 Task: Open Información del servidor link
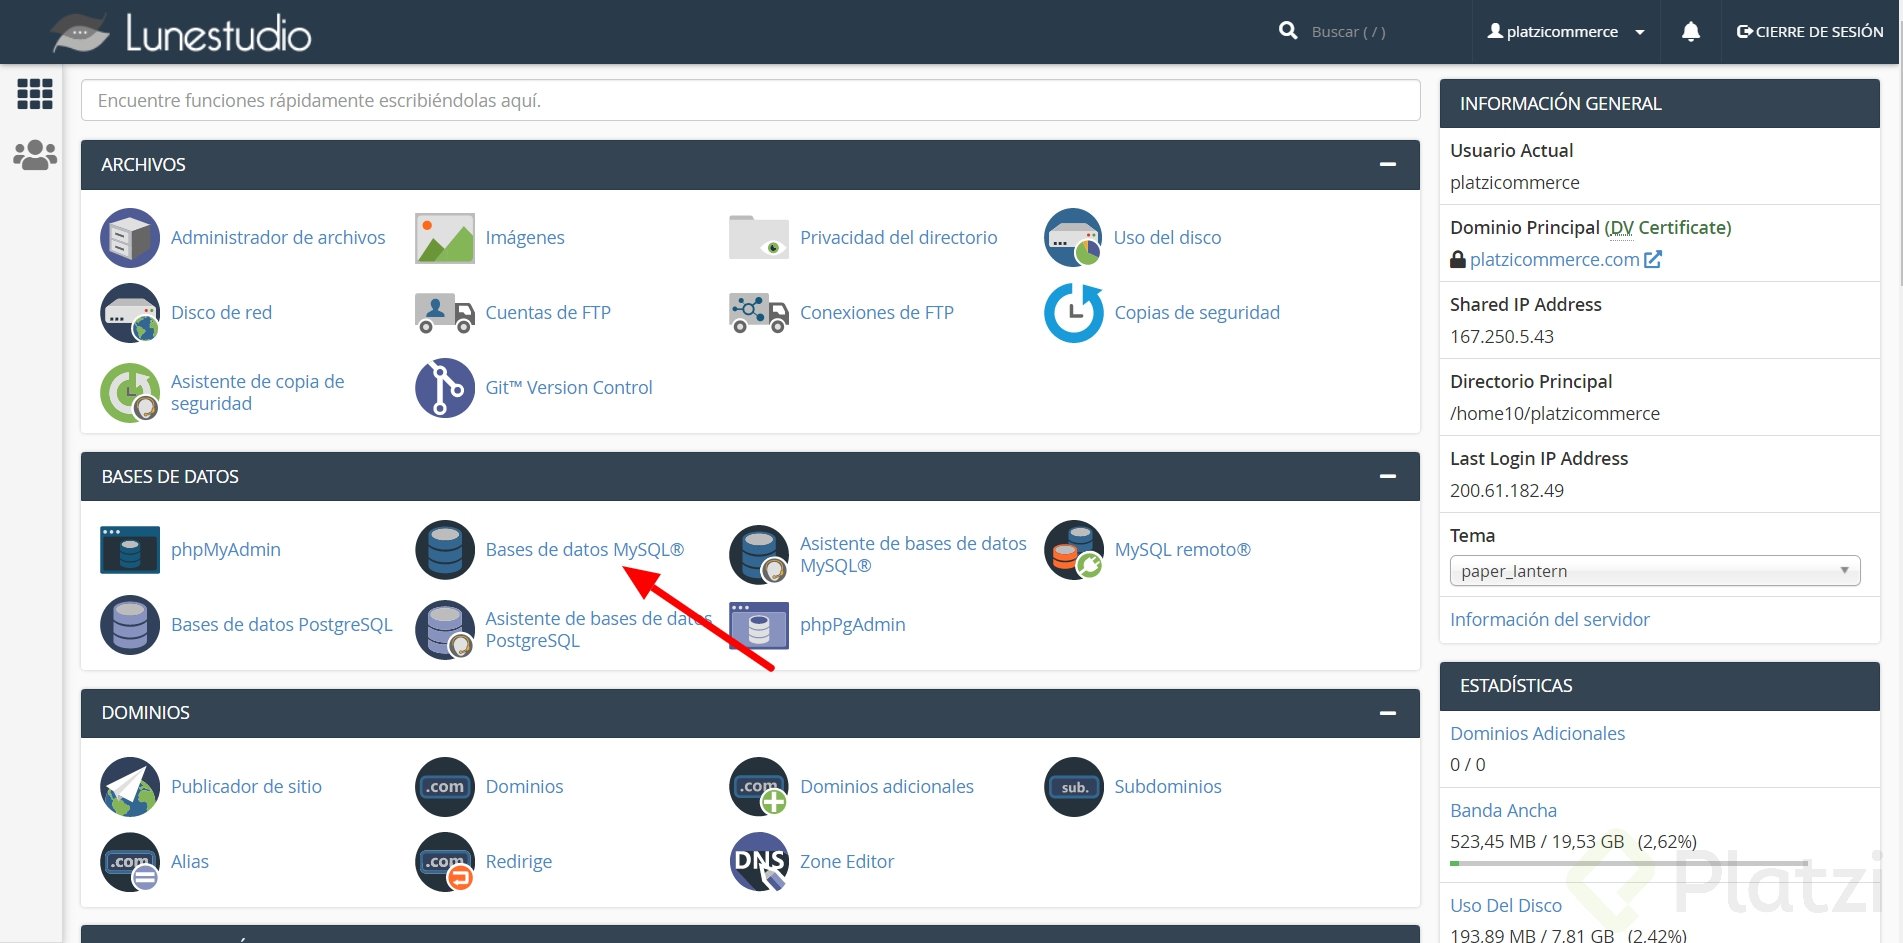coord(1550,620)
